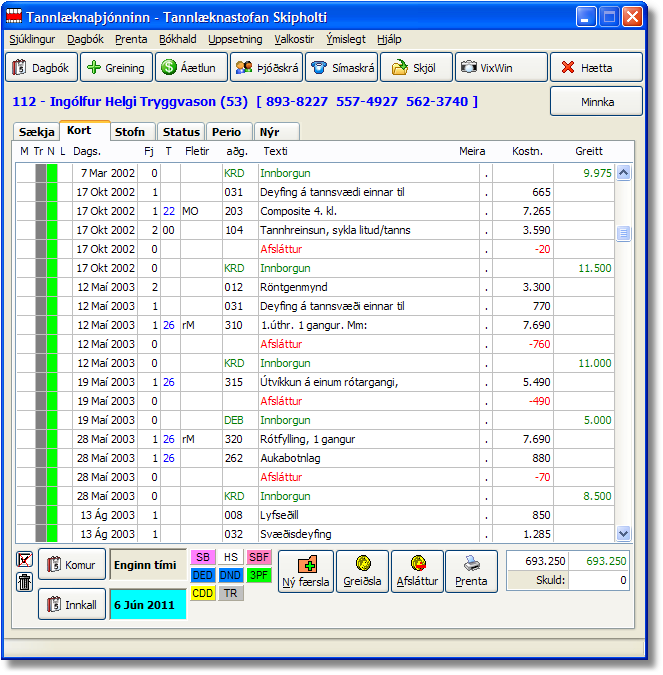Select the Composite 4. kl. row
663x675 pixels.
pos(315,211)
